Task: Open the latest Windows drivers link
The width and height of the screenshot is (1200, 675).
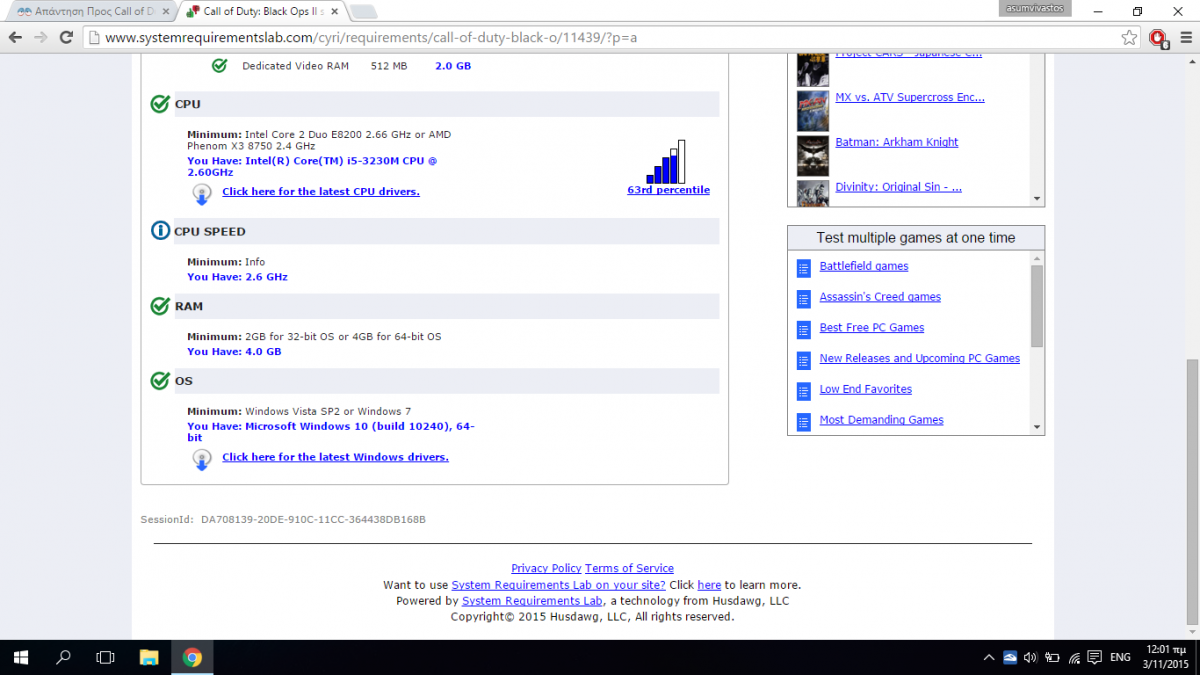Action: [x=335, y=457]
